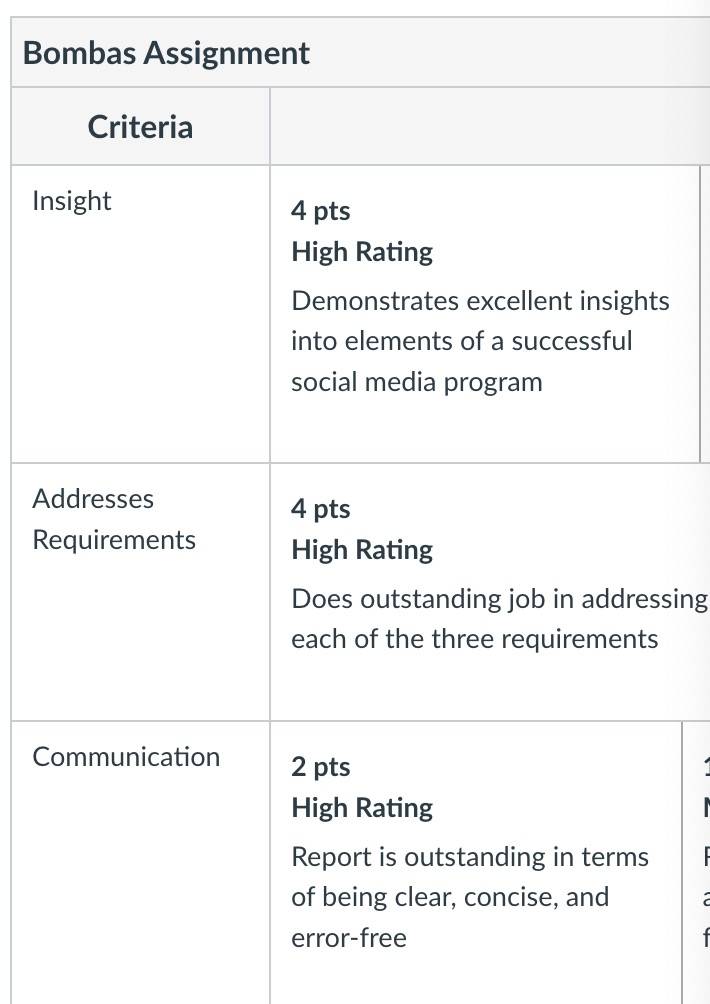Click the 'error-free' text in Communication

click(349, 938)
